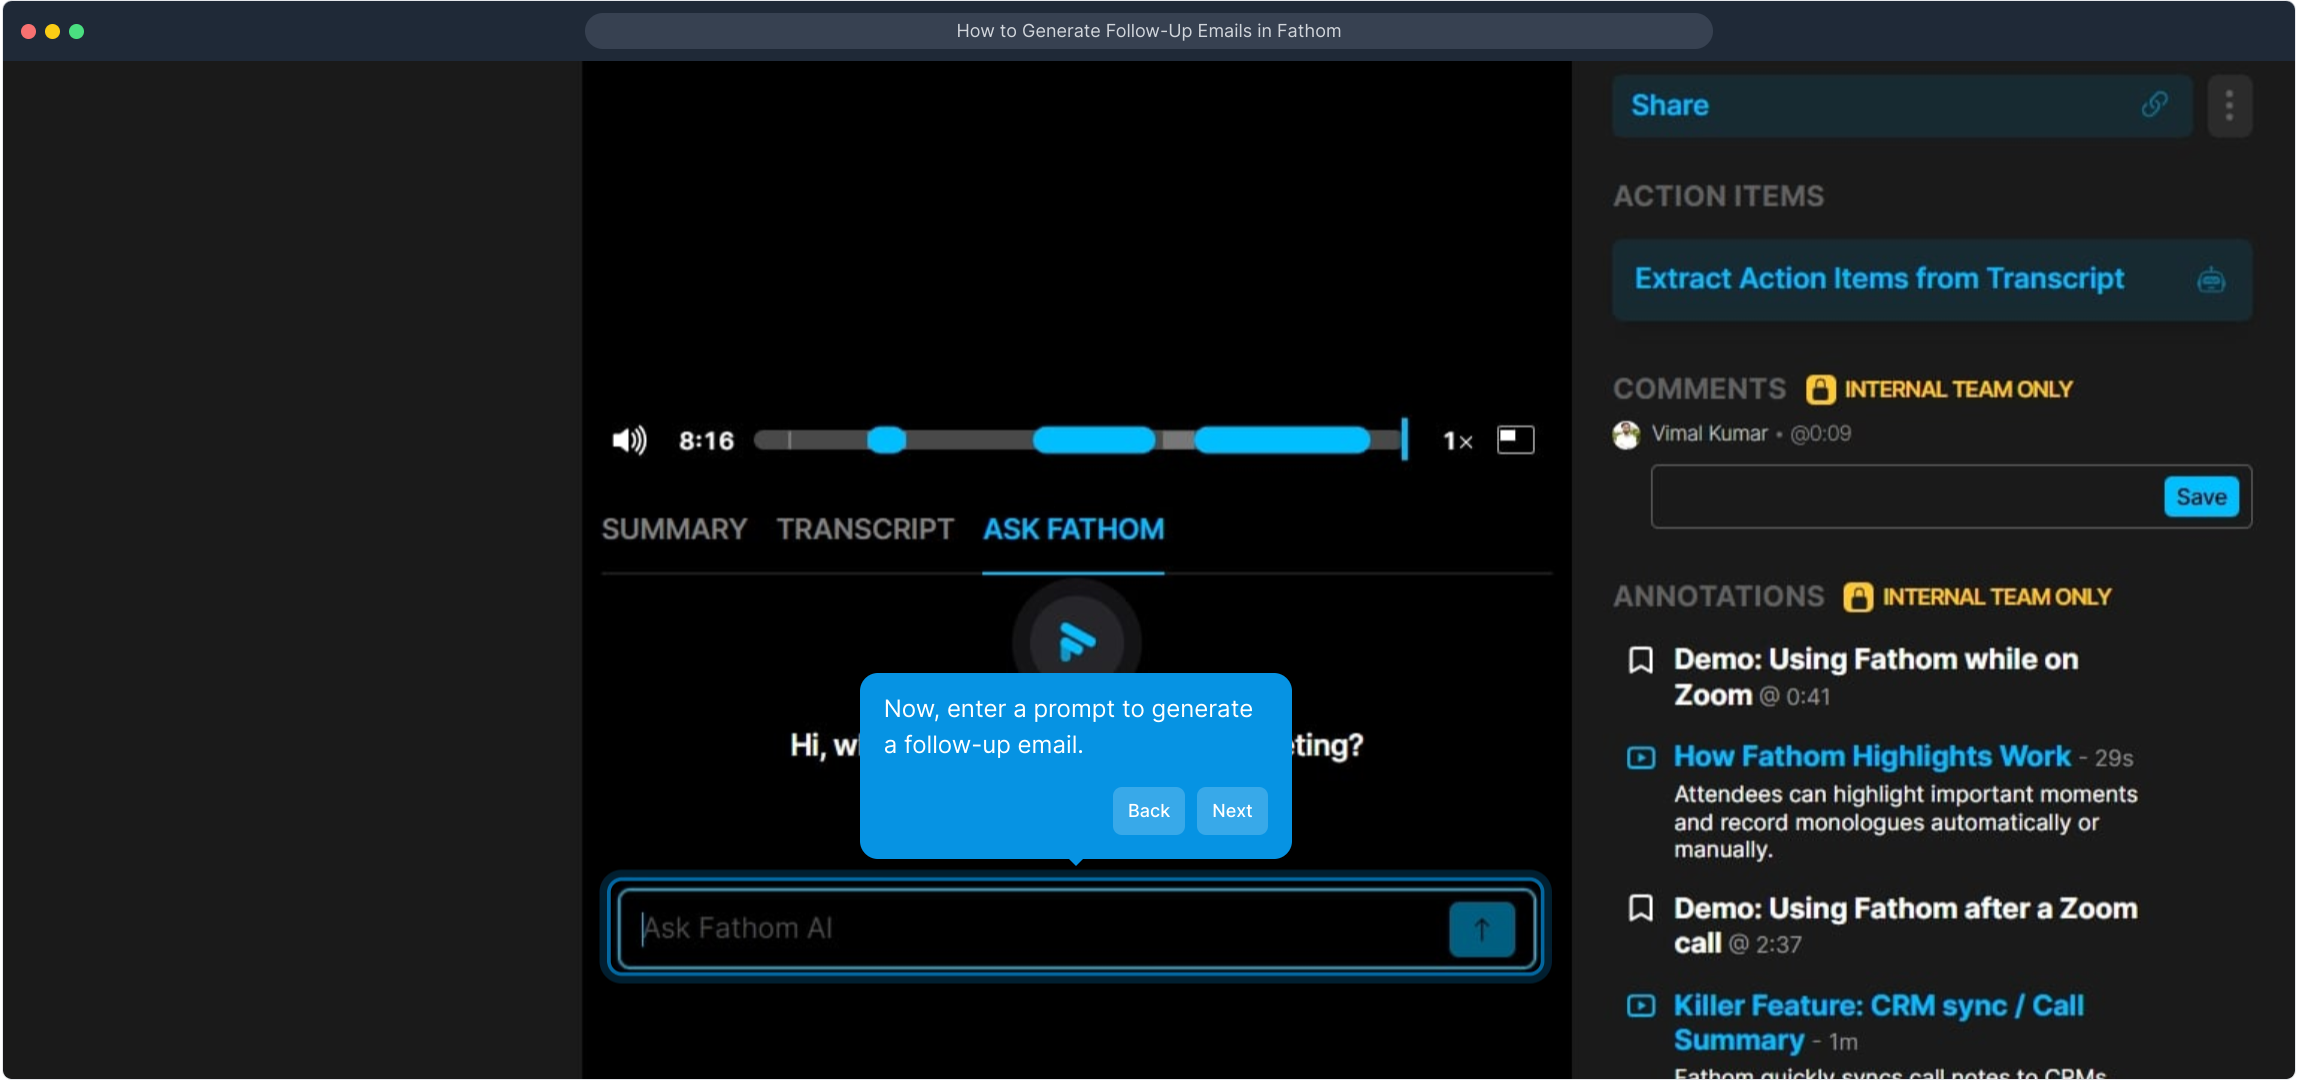
Task: Click the ACTION ITEMS heading
Action: 1718,196
